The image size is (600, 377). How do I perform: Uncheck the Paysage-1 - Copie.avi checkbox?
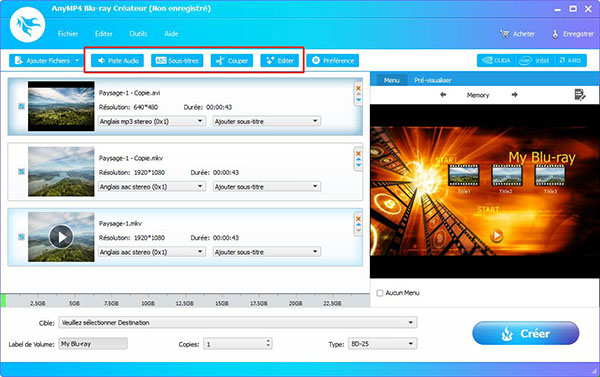pyautogui.click(x=22, y=106)
